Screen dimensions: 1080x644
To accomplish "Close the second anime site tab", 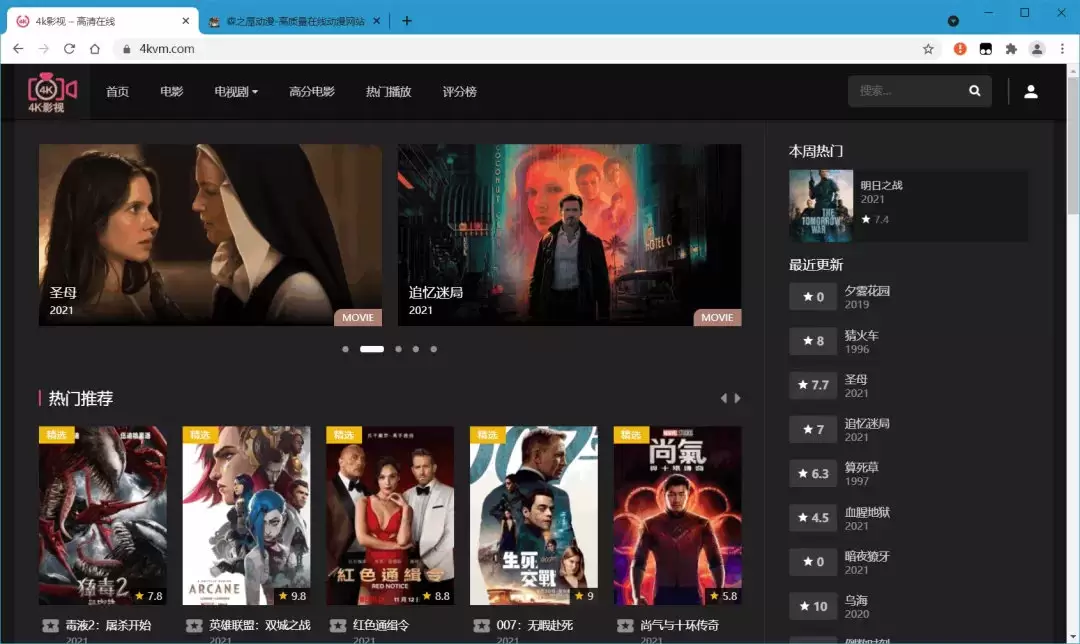I will click(377, 21).
